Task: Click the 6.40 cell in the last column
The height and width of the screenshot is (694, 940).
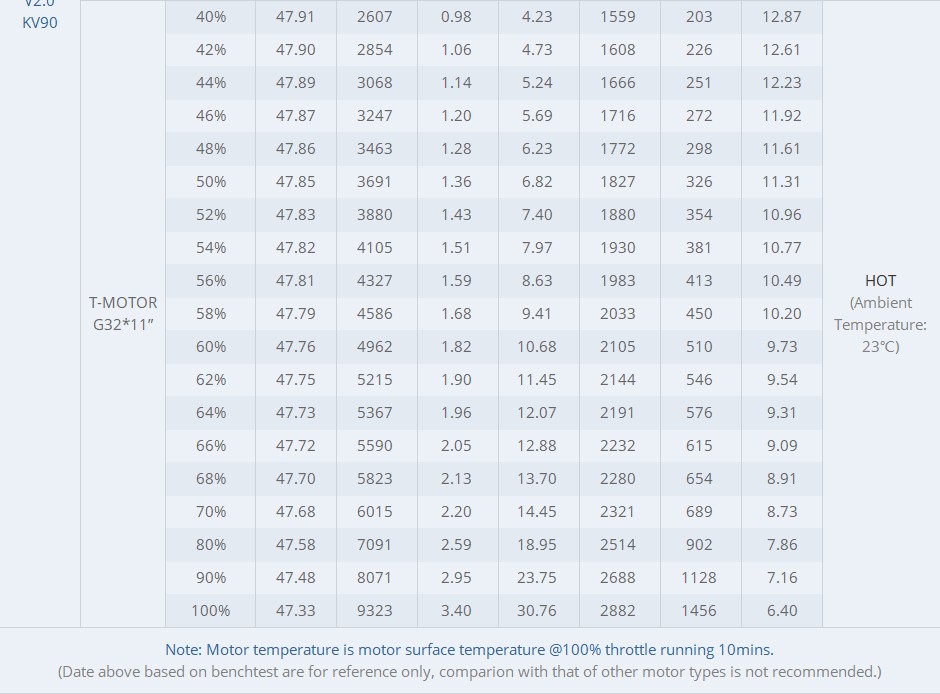Action: pyautogui.click(x=781, y=610)
